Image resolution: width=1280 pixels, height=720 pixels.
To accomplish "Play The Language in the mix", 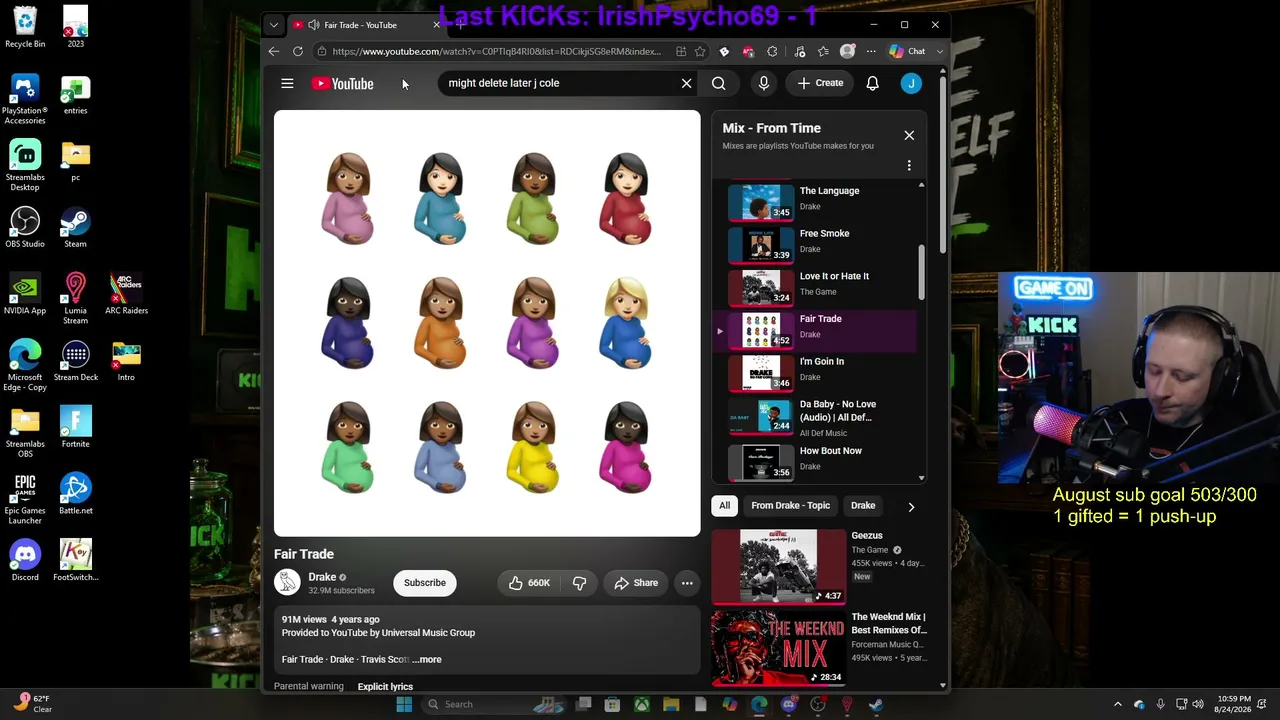I will tap(817, 201).
